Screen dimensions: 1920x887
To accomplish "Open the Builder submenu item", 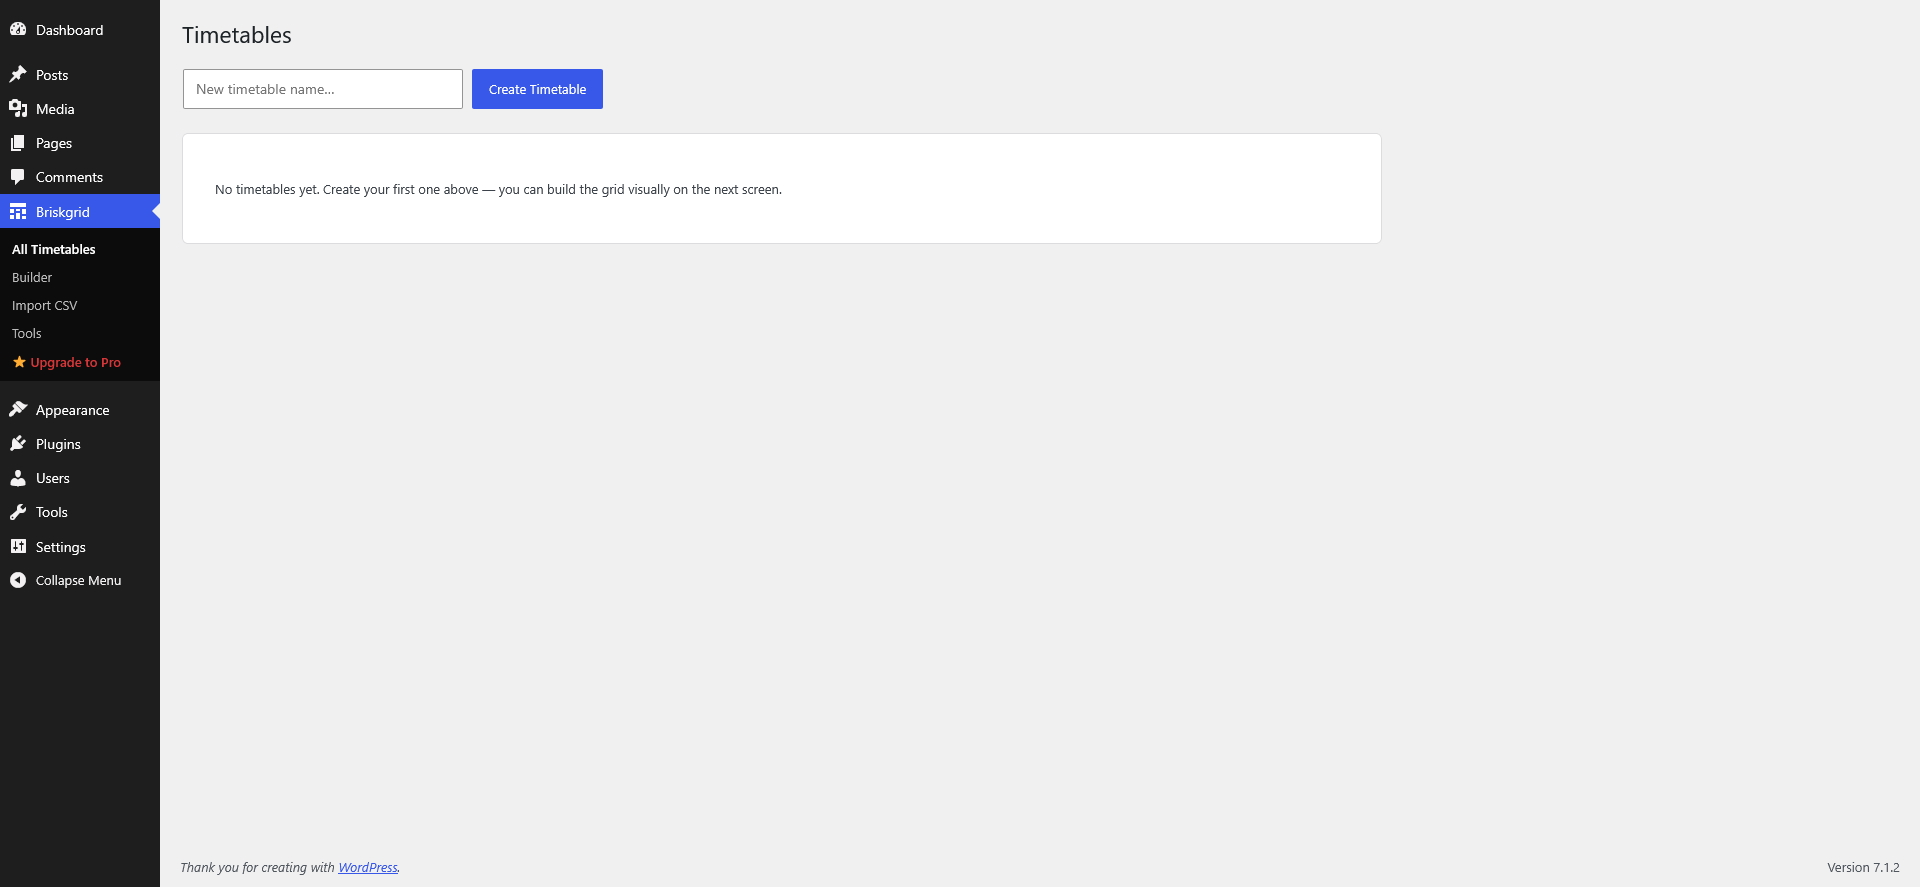I will coord(32,277).
